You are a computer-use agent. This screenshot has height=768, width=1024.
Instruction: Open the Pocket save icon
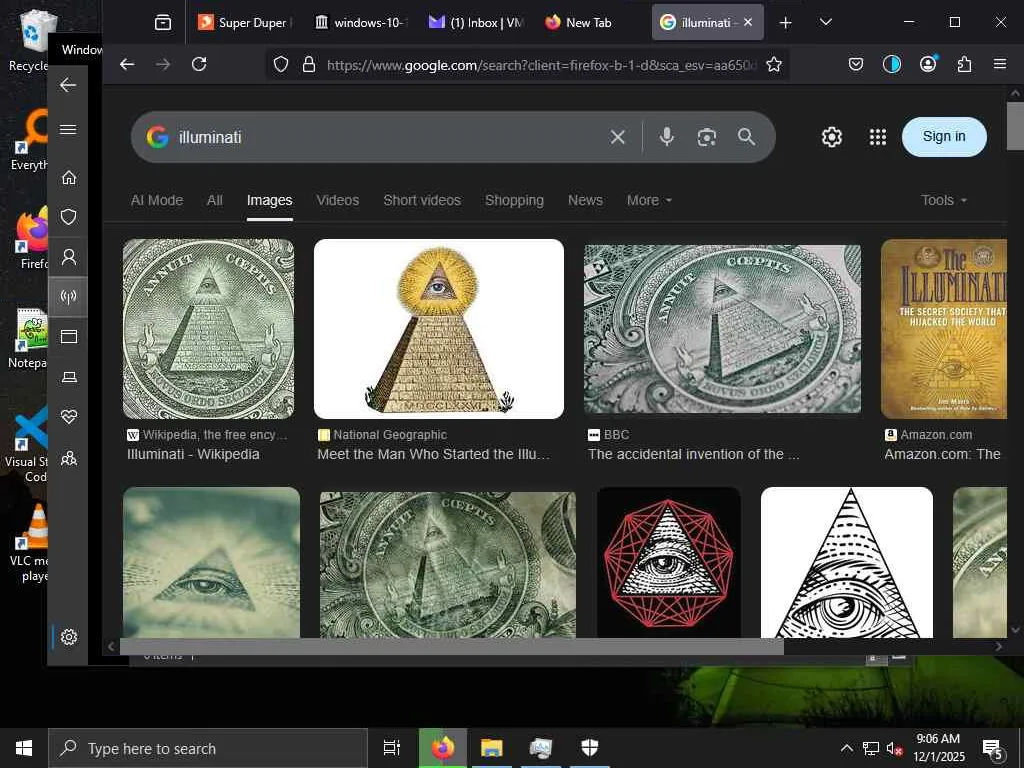click(x=856, y=64)
